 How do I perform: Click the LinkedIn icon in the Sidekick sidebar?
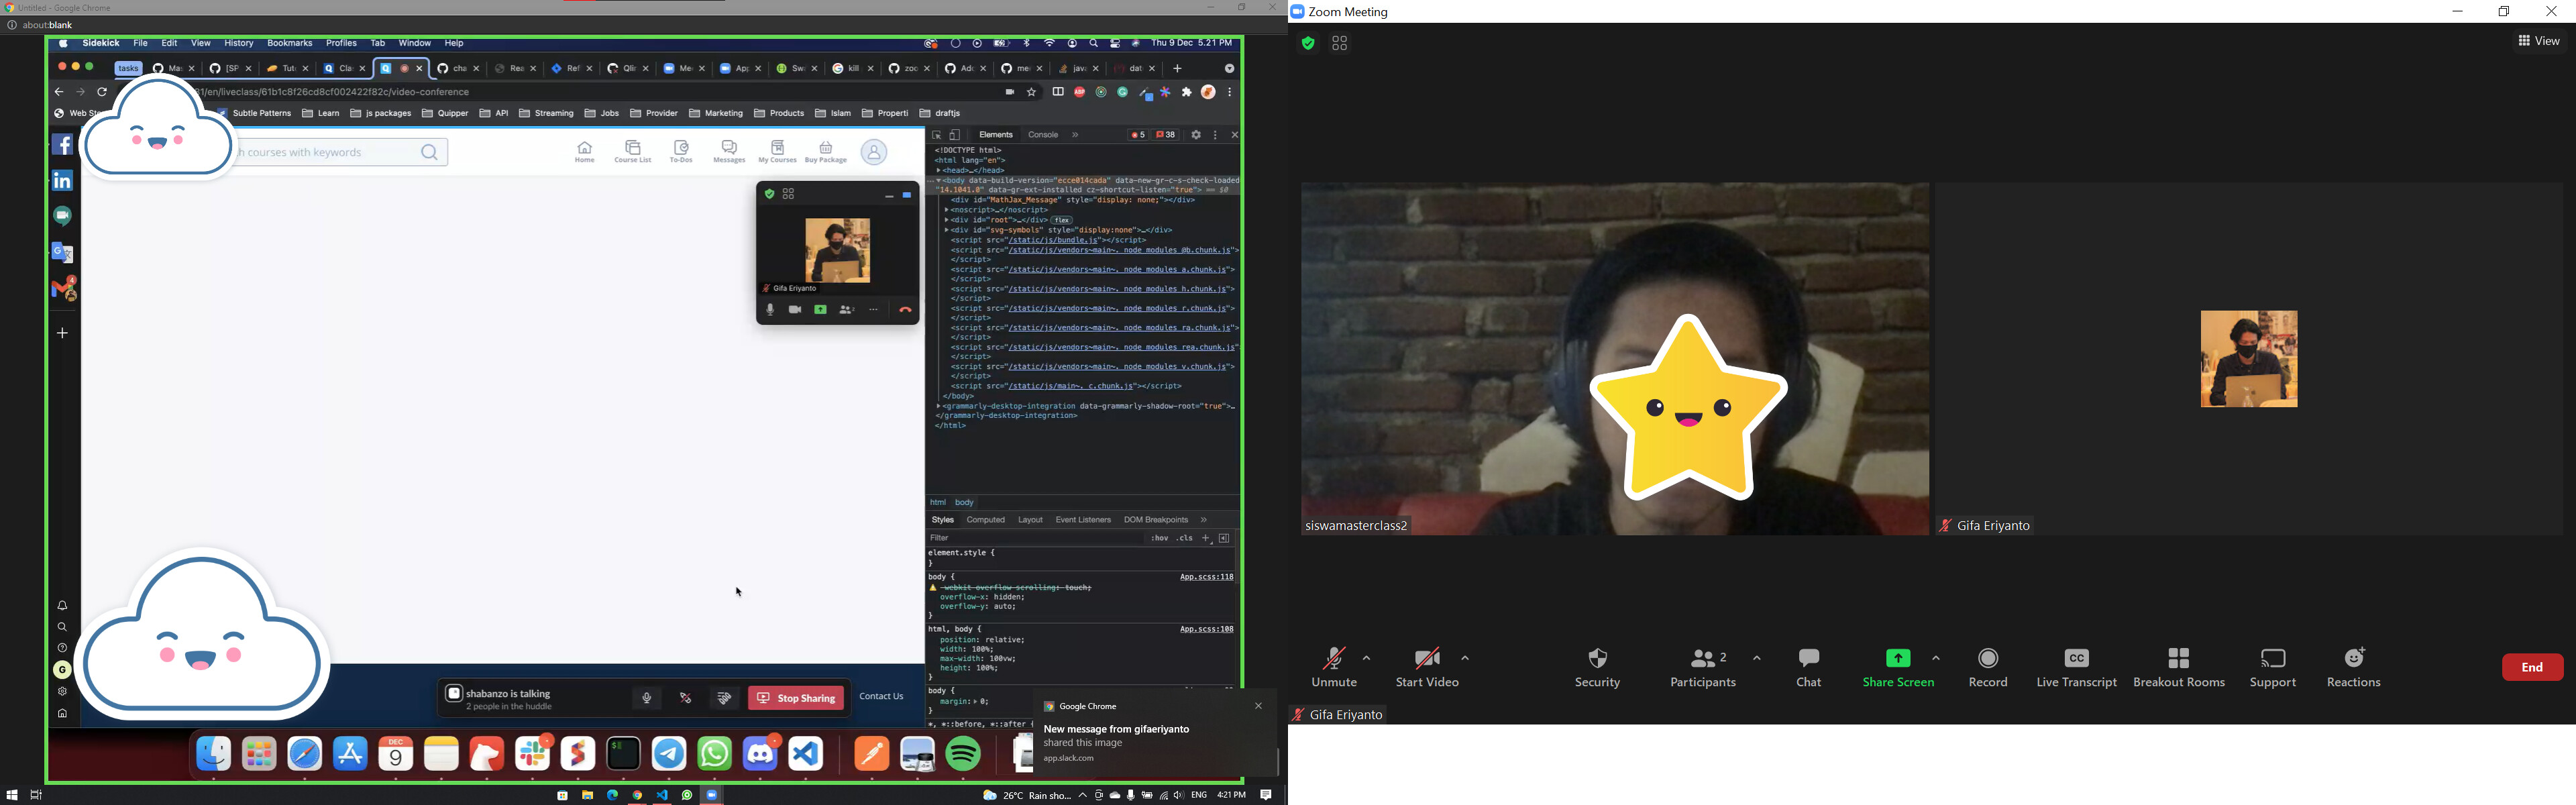[x=62, y=180]
